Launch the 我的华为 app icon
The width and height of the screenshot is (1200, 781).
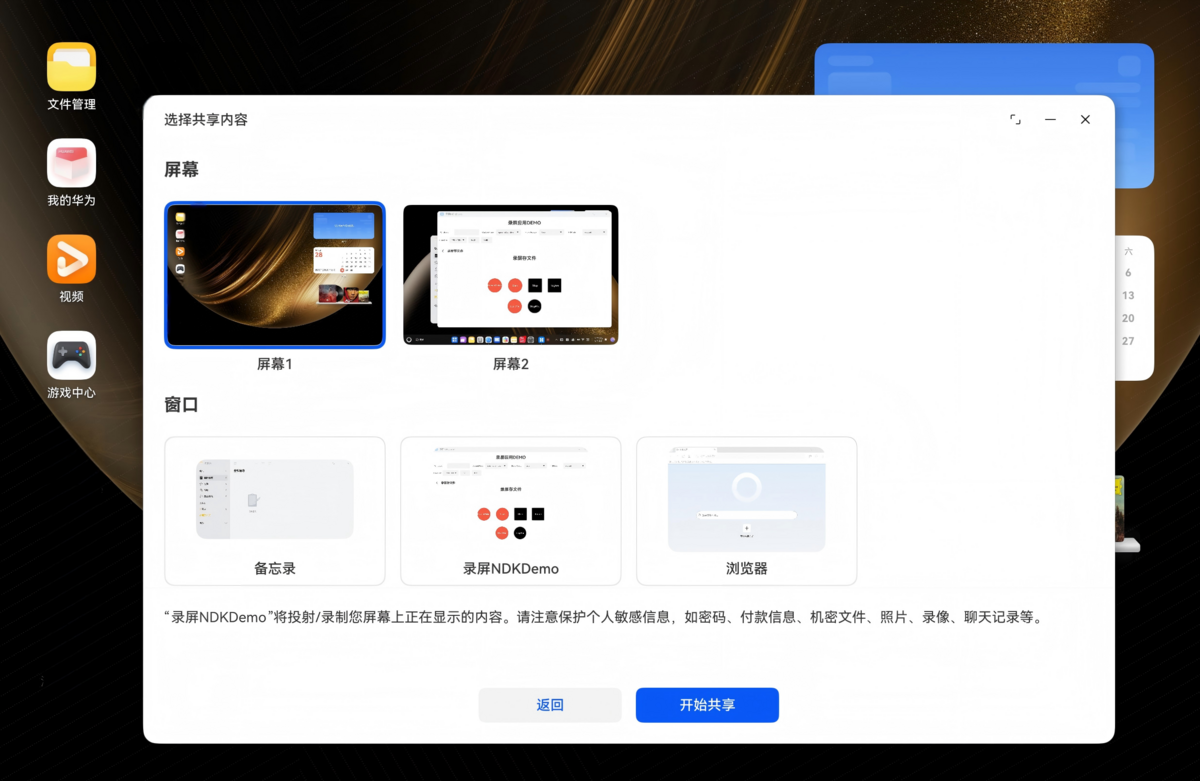click(71, 163)
